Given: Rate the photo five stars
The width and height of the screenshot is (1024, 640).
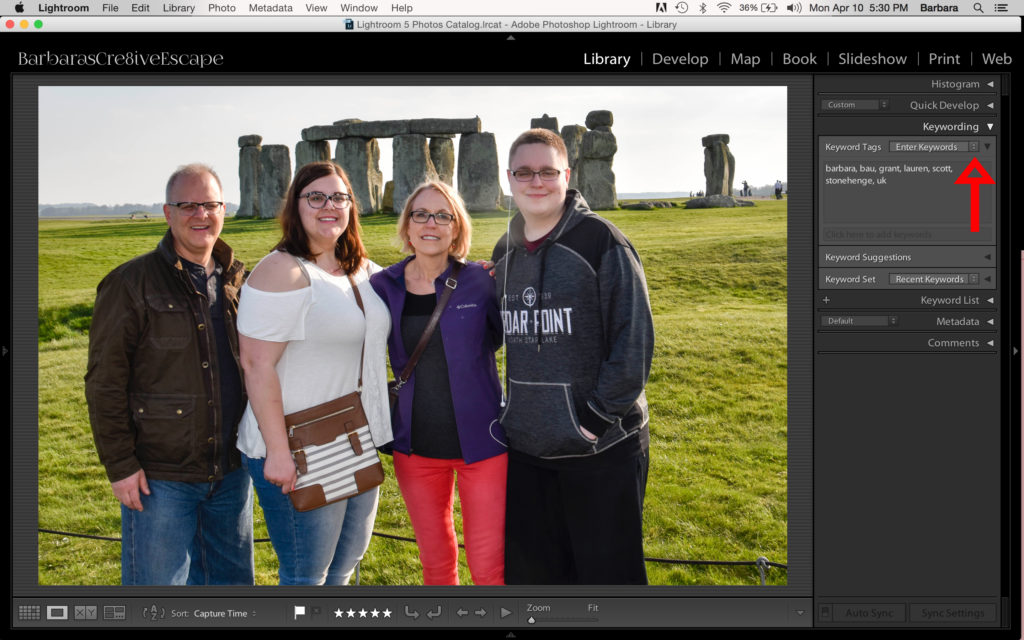Looking at the screenshot, I should pos(387,613).
